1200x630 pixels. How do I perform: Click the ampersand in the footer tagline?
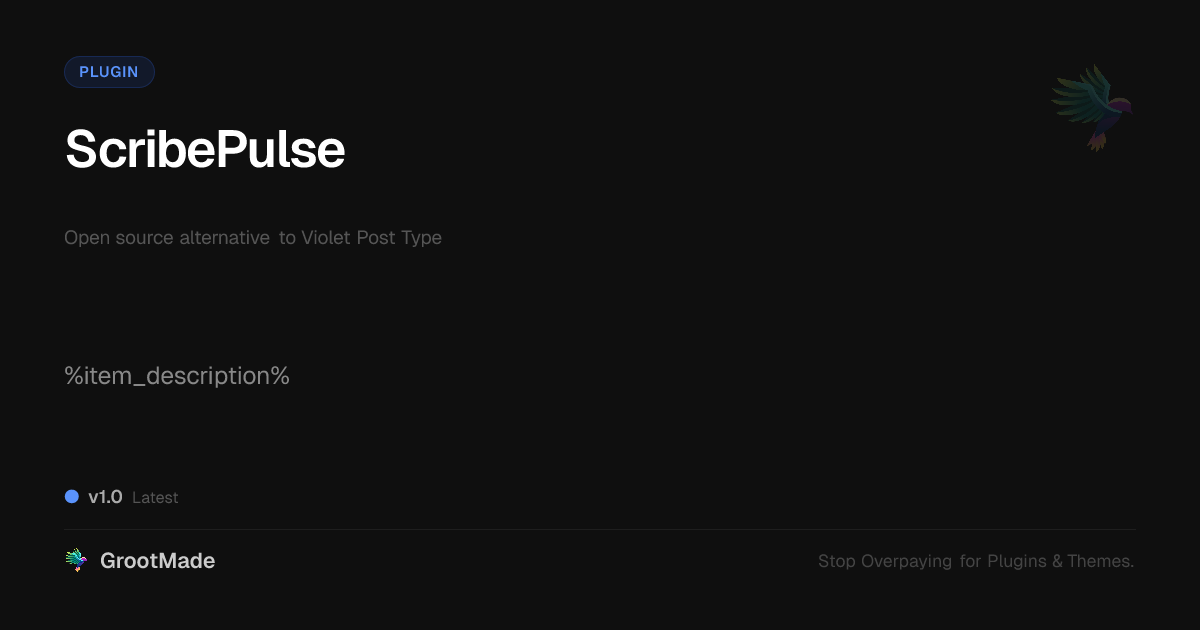[1057, 561]
